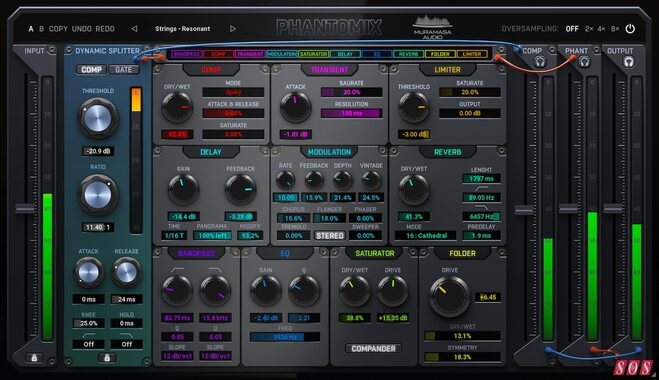This screenshot has height=380, width=659.
Task: Open the Bandpass low-cut SLOPE 12 dB/oct selector
Action: tap(177, 356)
